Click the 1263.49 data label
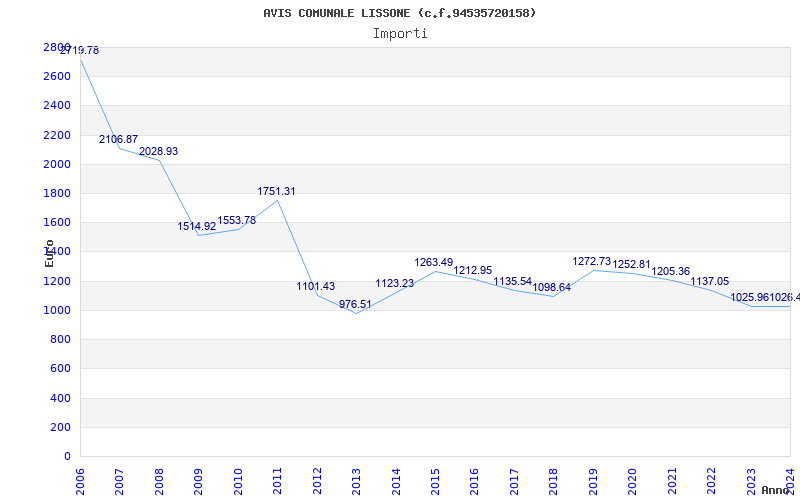Viewport: 800px width, 500px height. (434, 263)
